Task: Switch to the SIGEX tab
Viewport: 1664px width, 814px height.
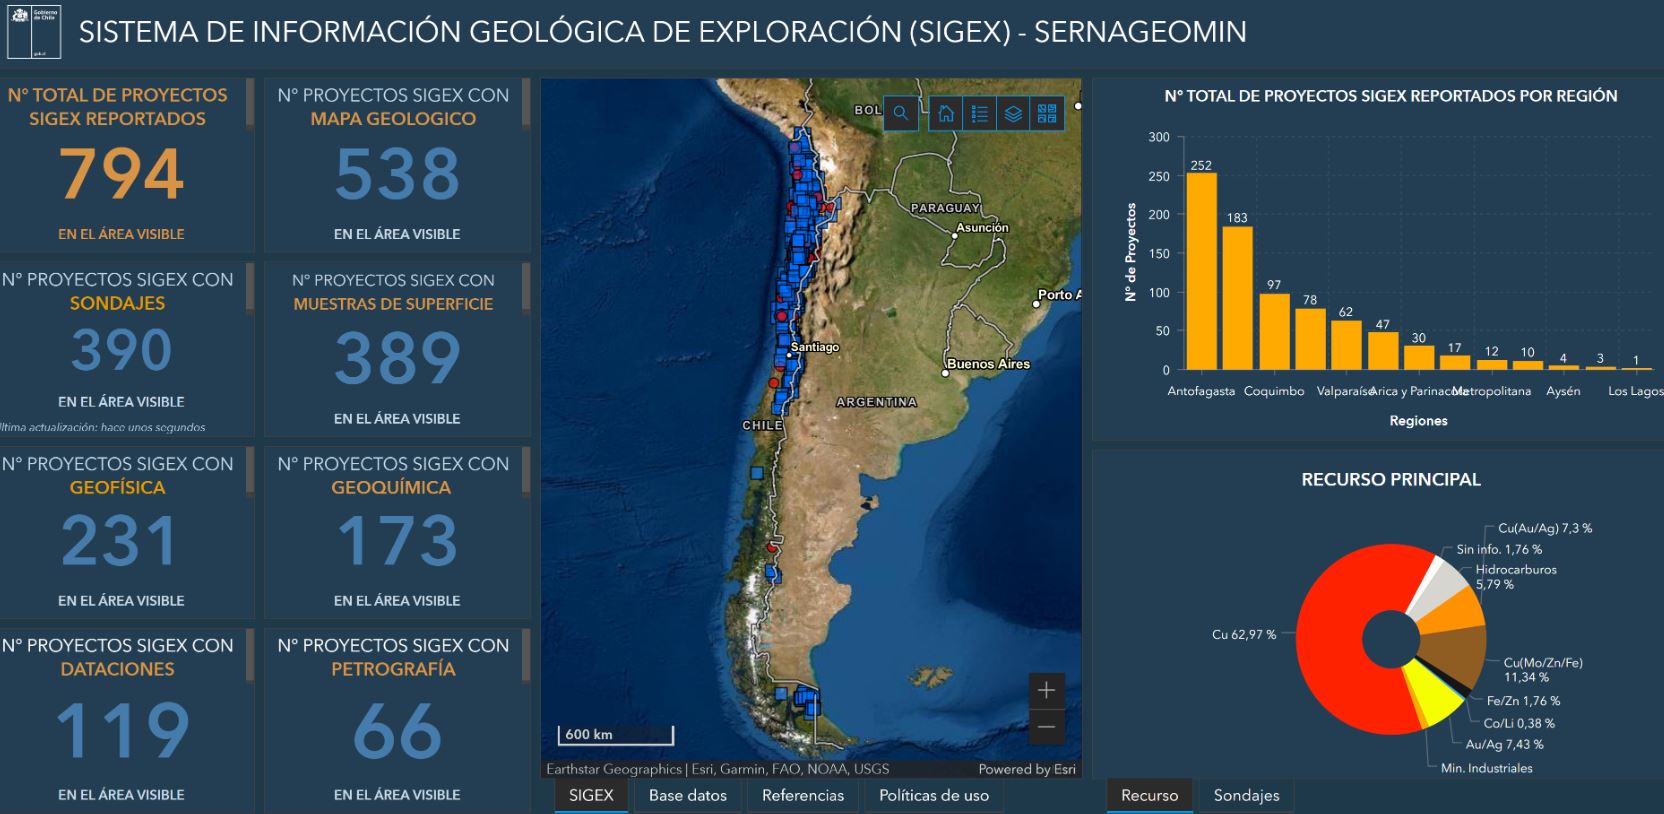Action: click(x=591, y=795)
